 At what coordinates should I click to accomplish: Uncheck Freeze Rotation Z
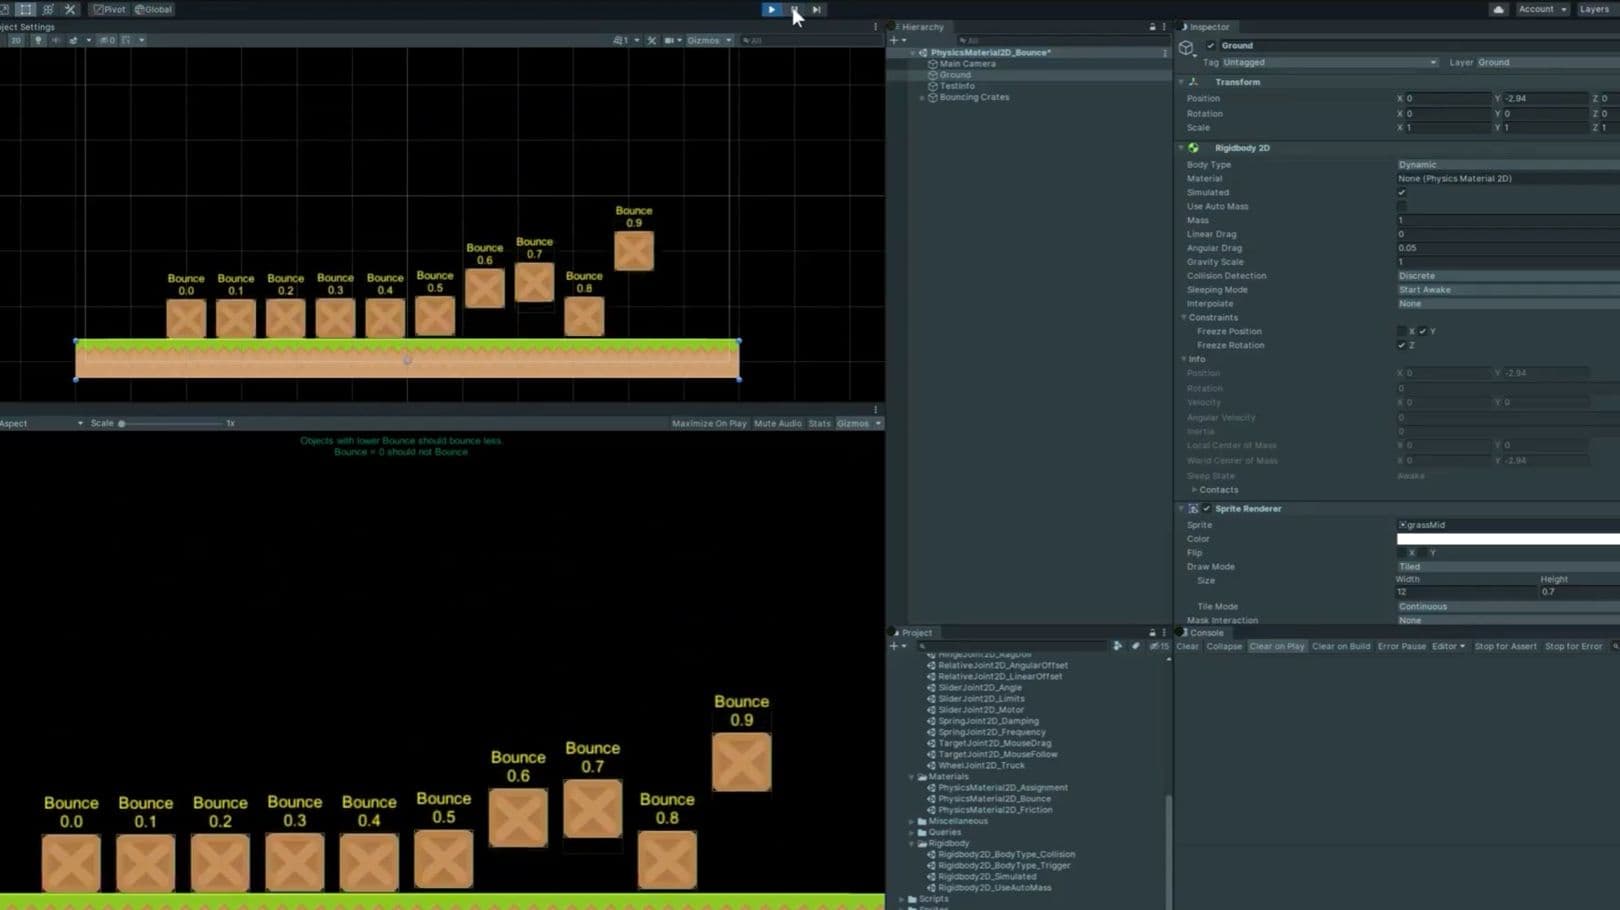point(1402,345)
